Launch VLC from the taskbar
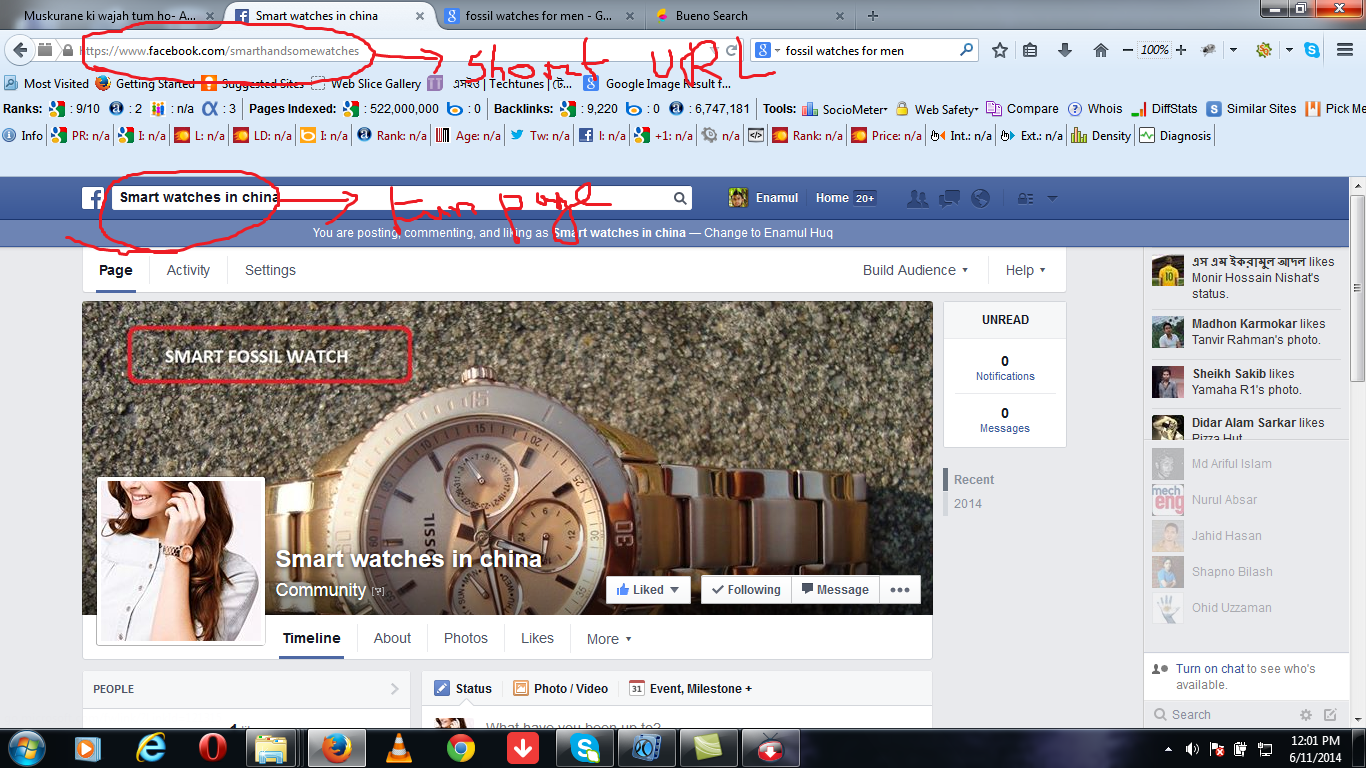 (x=398, y=748)
